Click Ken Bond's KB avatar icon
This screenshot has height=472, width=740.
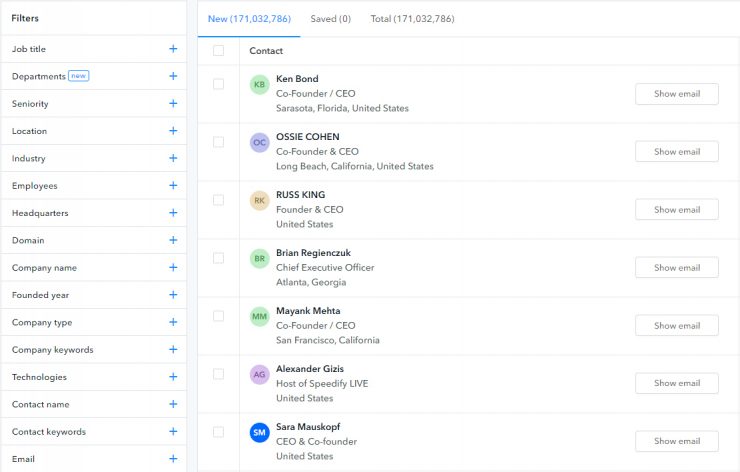click(260, 85)
